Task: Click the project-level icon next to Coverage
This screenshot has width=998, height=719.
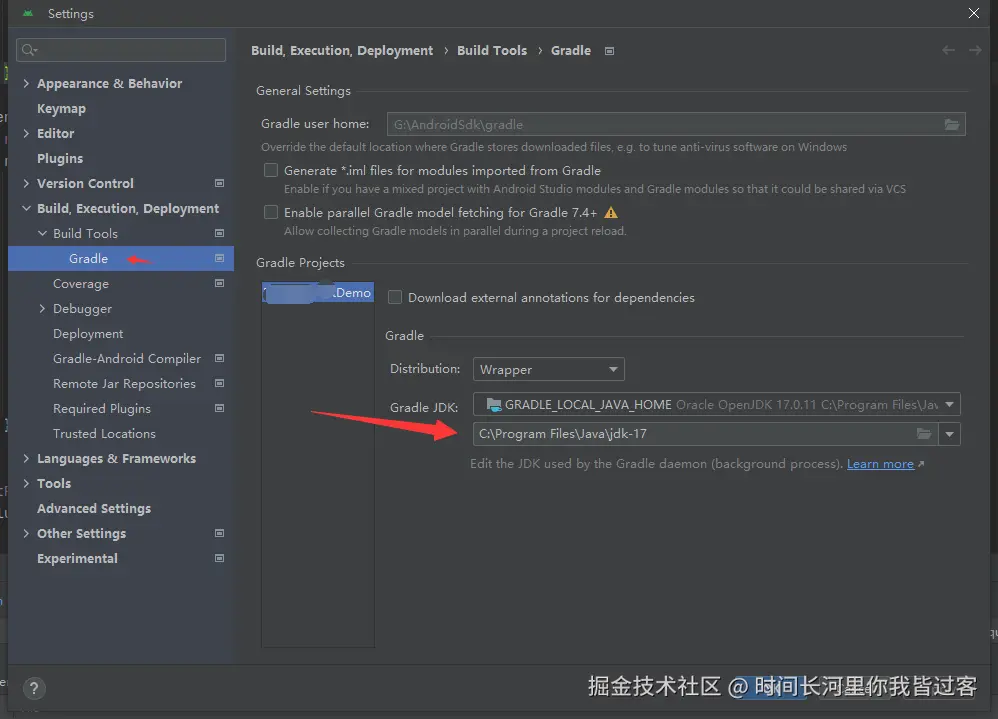Action: [x=220, y=283]
